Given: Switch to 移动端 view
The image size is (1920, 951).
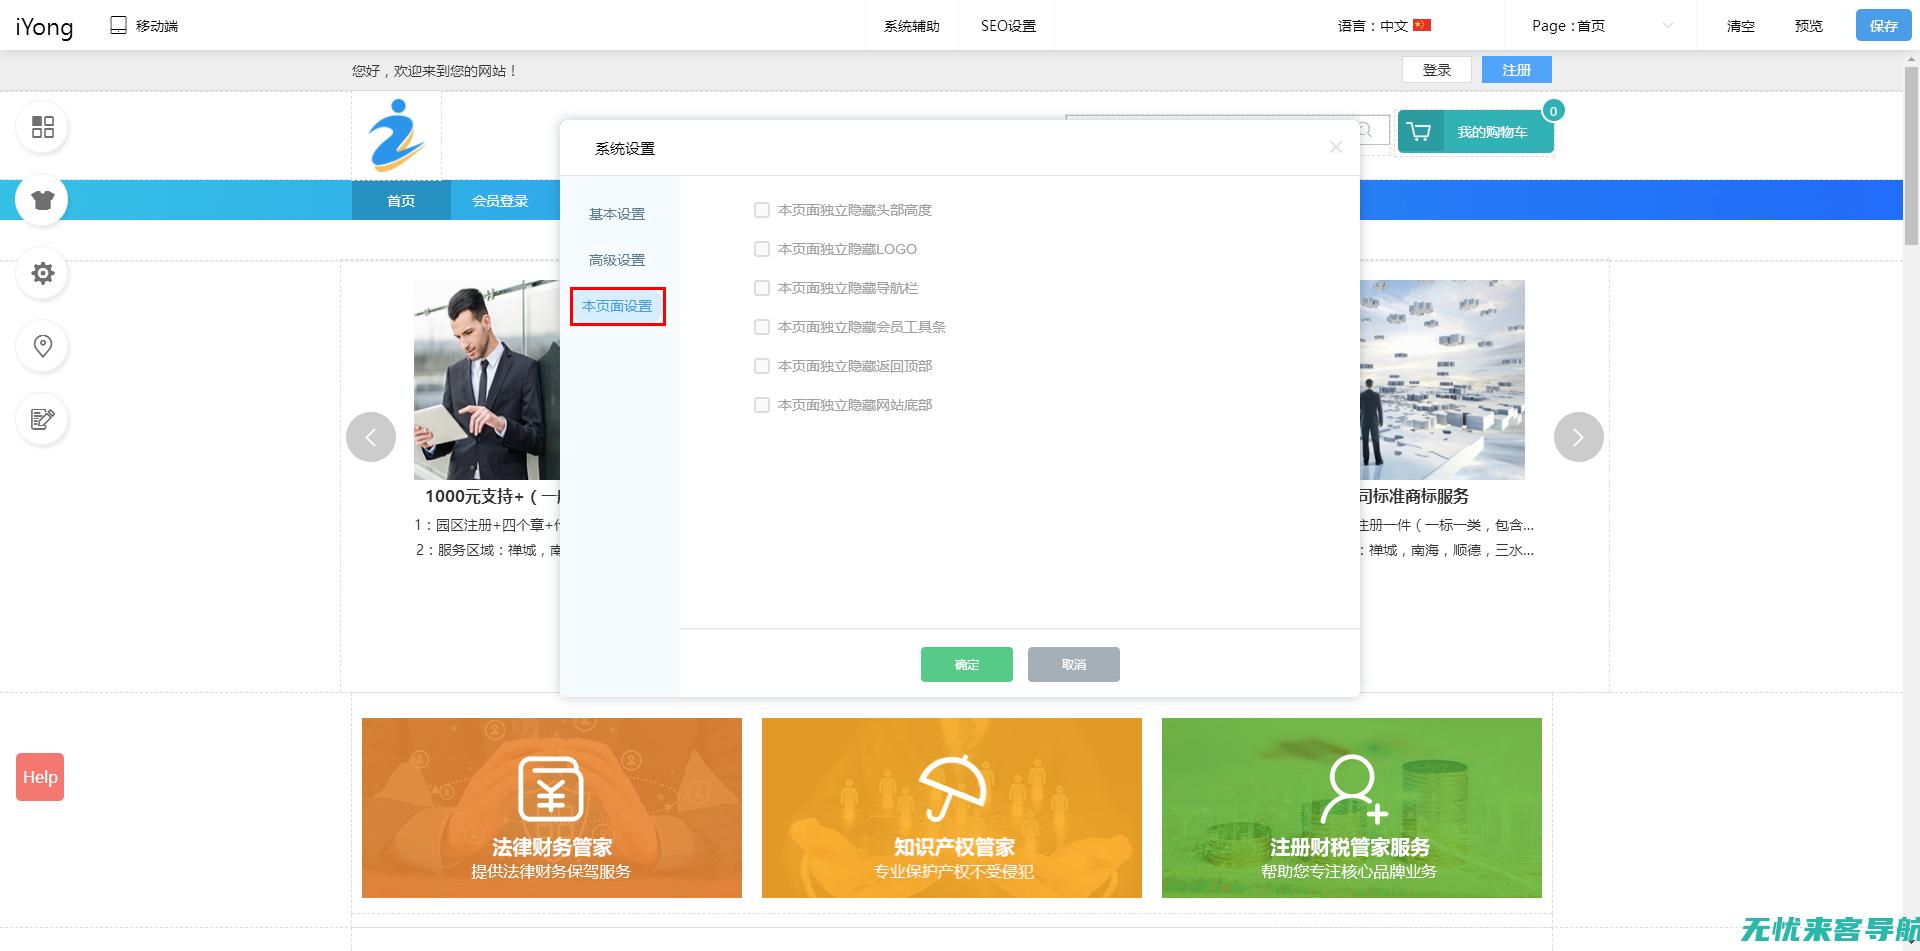Looking at the screenshot, I should [x=145, y=26].
